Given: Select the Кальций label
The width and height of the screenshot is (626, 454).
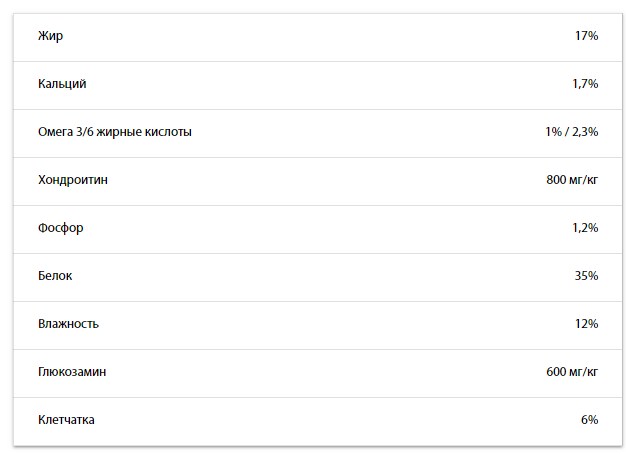Looking at the screenshot, I should pyautogui.click(x=62, y=84).
